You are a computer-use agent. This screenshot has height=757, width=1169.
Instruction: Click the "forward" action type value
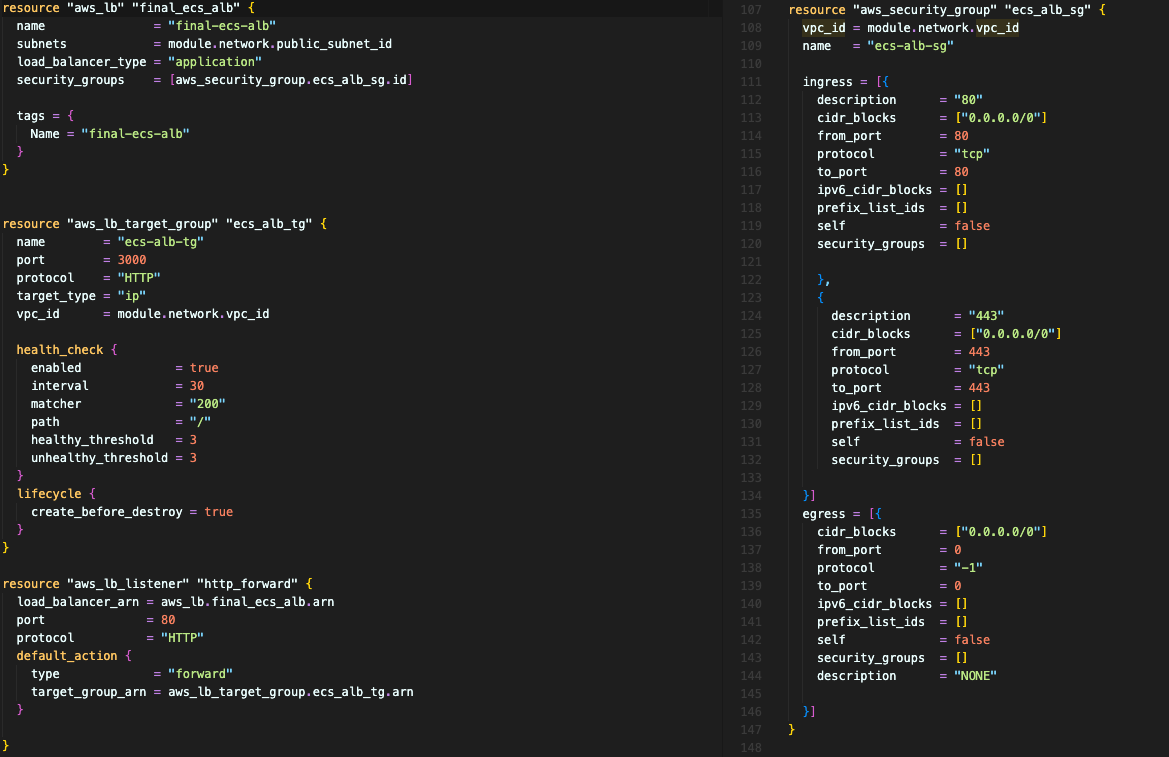click(200, 673)
